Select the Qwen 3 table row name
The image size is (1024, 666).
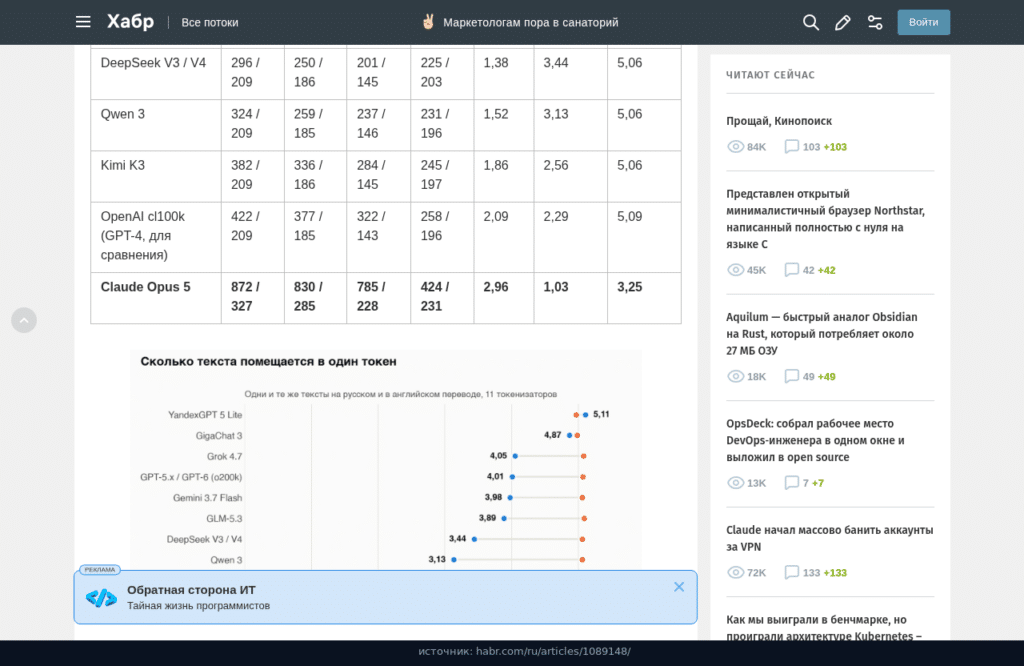click(x=123, y=114)
